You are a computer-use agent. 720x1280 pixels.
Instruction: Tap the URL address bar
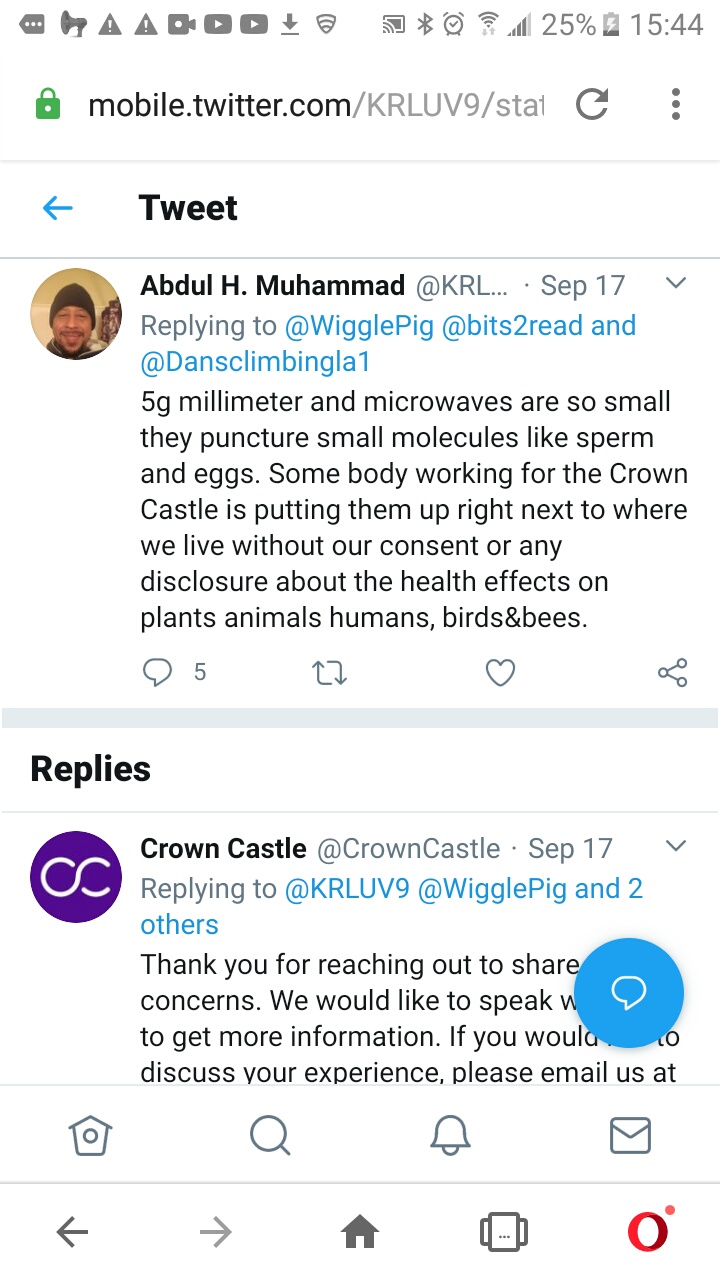click(316, 105)
